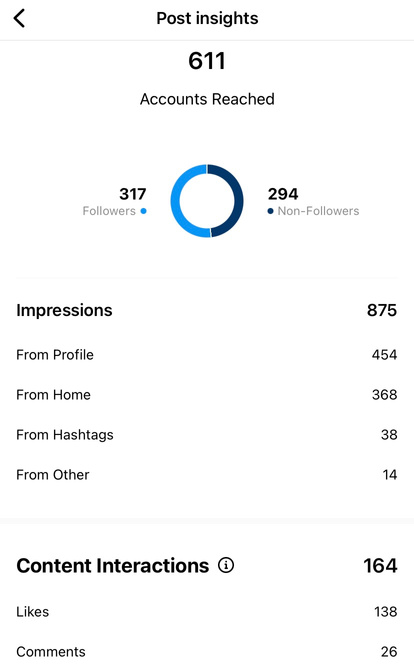Click the dark blue Non-Followers dot
This screenshot has height=672, width=414.
click(270, 211)
